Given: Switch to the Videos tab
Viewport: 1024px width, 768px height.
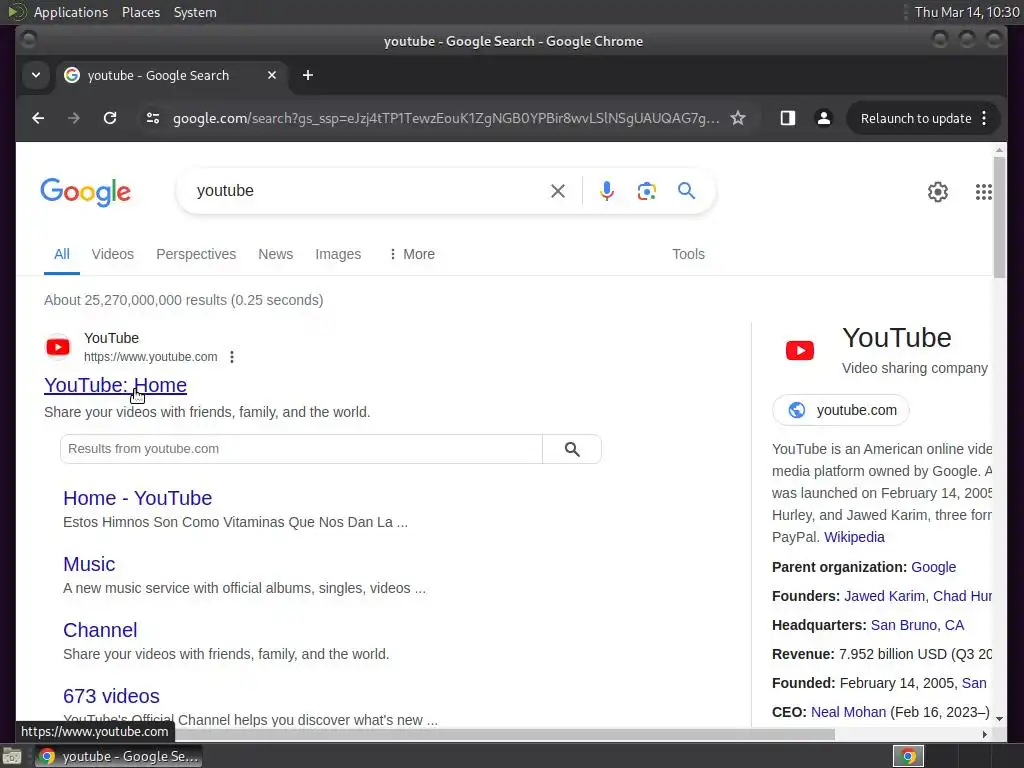Looking at the screenshot, I should point(112,254).
